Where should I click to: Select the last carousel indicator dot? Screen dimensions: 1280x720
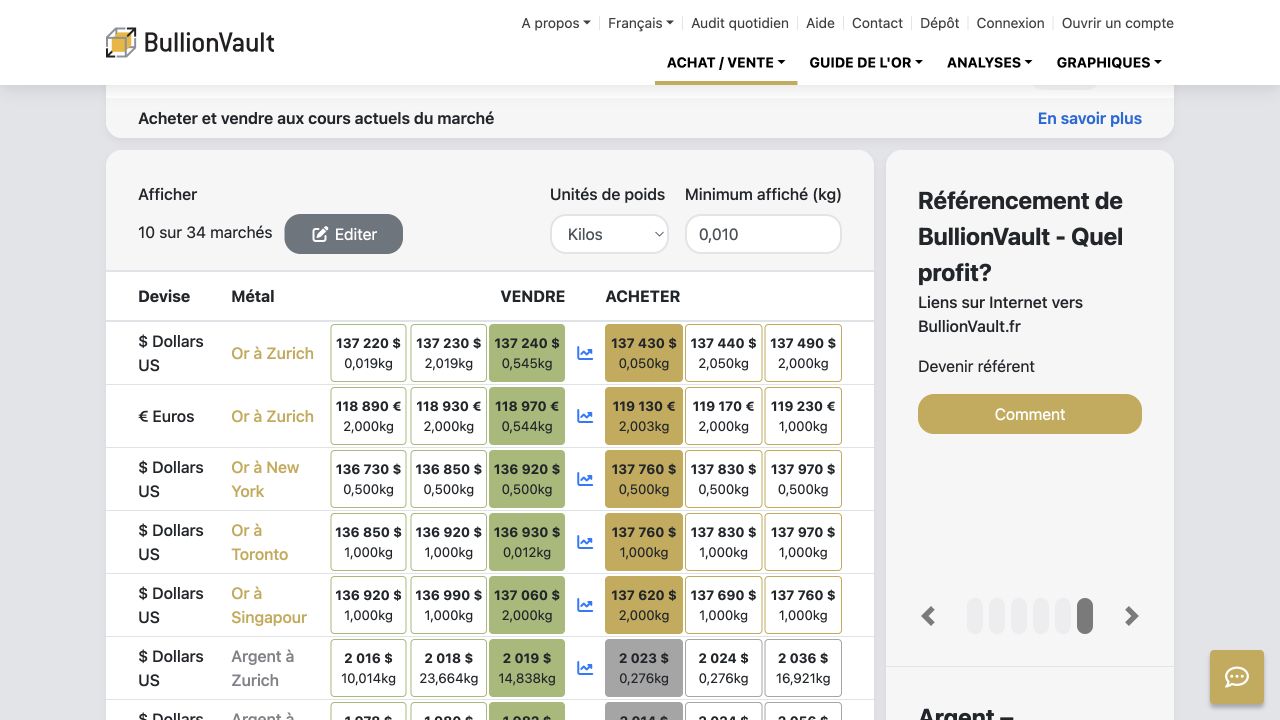point(1085,616)
